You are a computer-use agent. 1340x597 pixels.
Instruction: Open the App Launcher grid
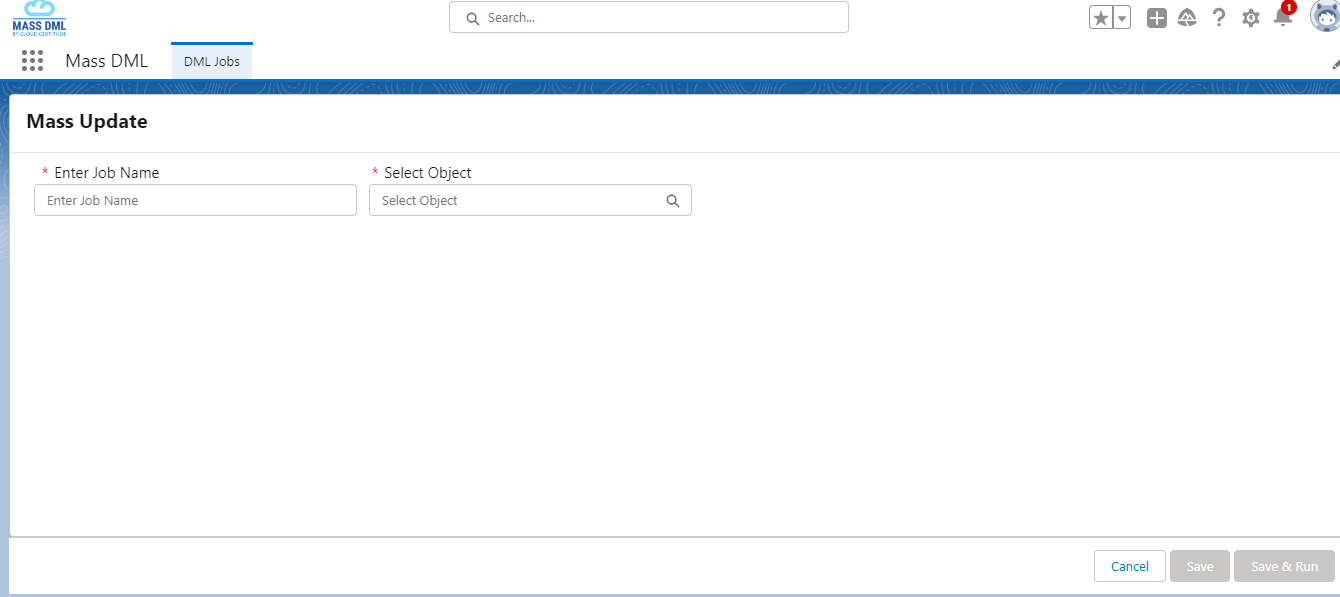pos(33,61)
